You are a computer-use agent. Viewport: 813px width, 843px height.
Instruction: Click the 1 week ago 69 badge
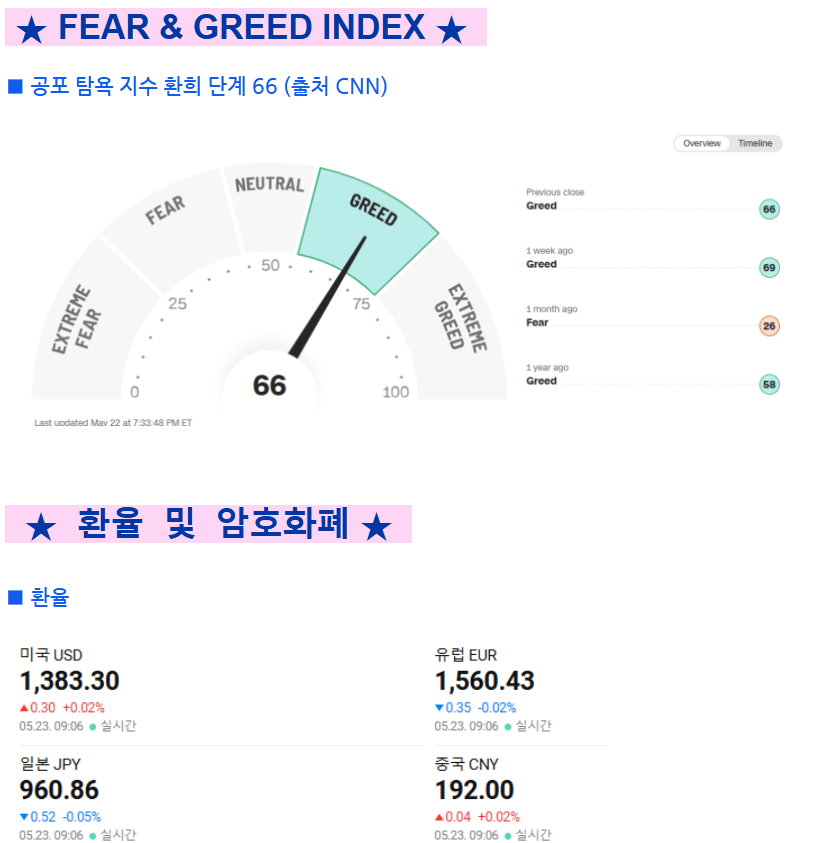click(x=769, y=268)
